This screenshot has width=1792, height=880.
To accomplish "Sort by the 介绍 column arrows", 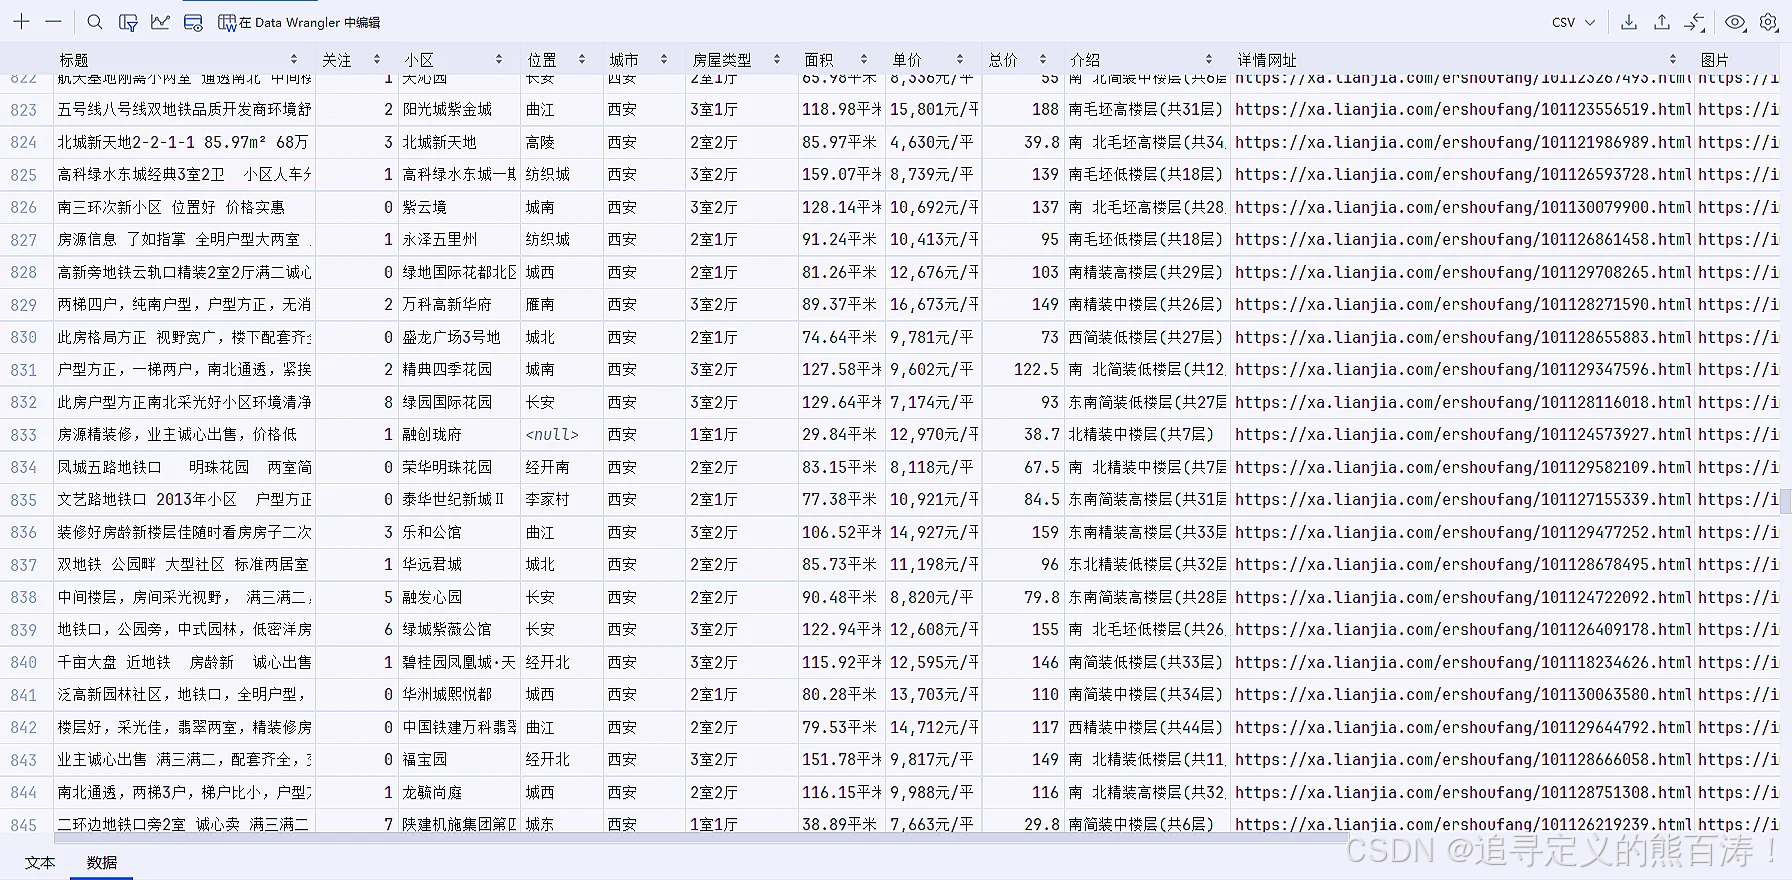I will pyautogui.click(x=1209, y=60).
